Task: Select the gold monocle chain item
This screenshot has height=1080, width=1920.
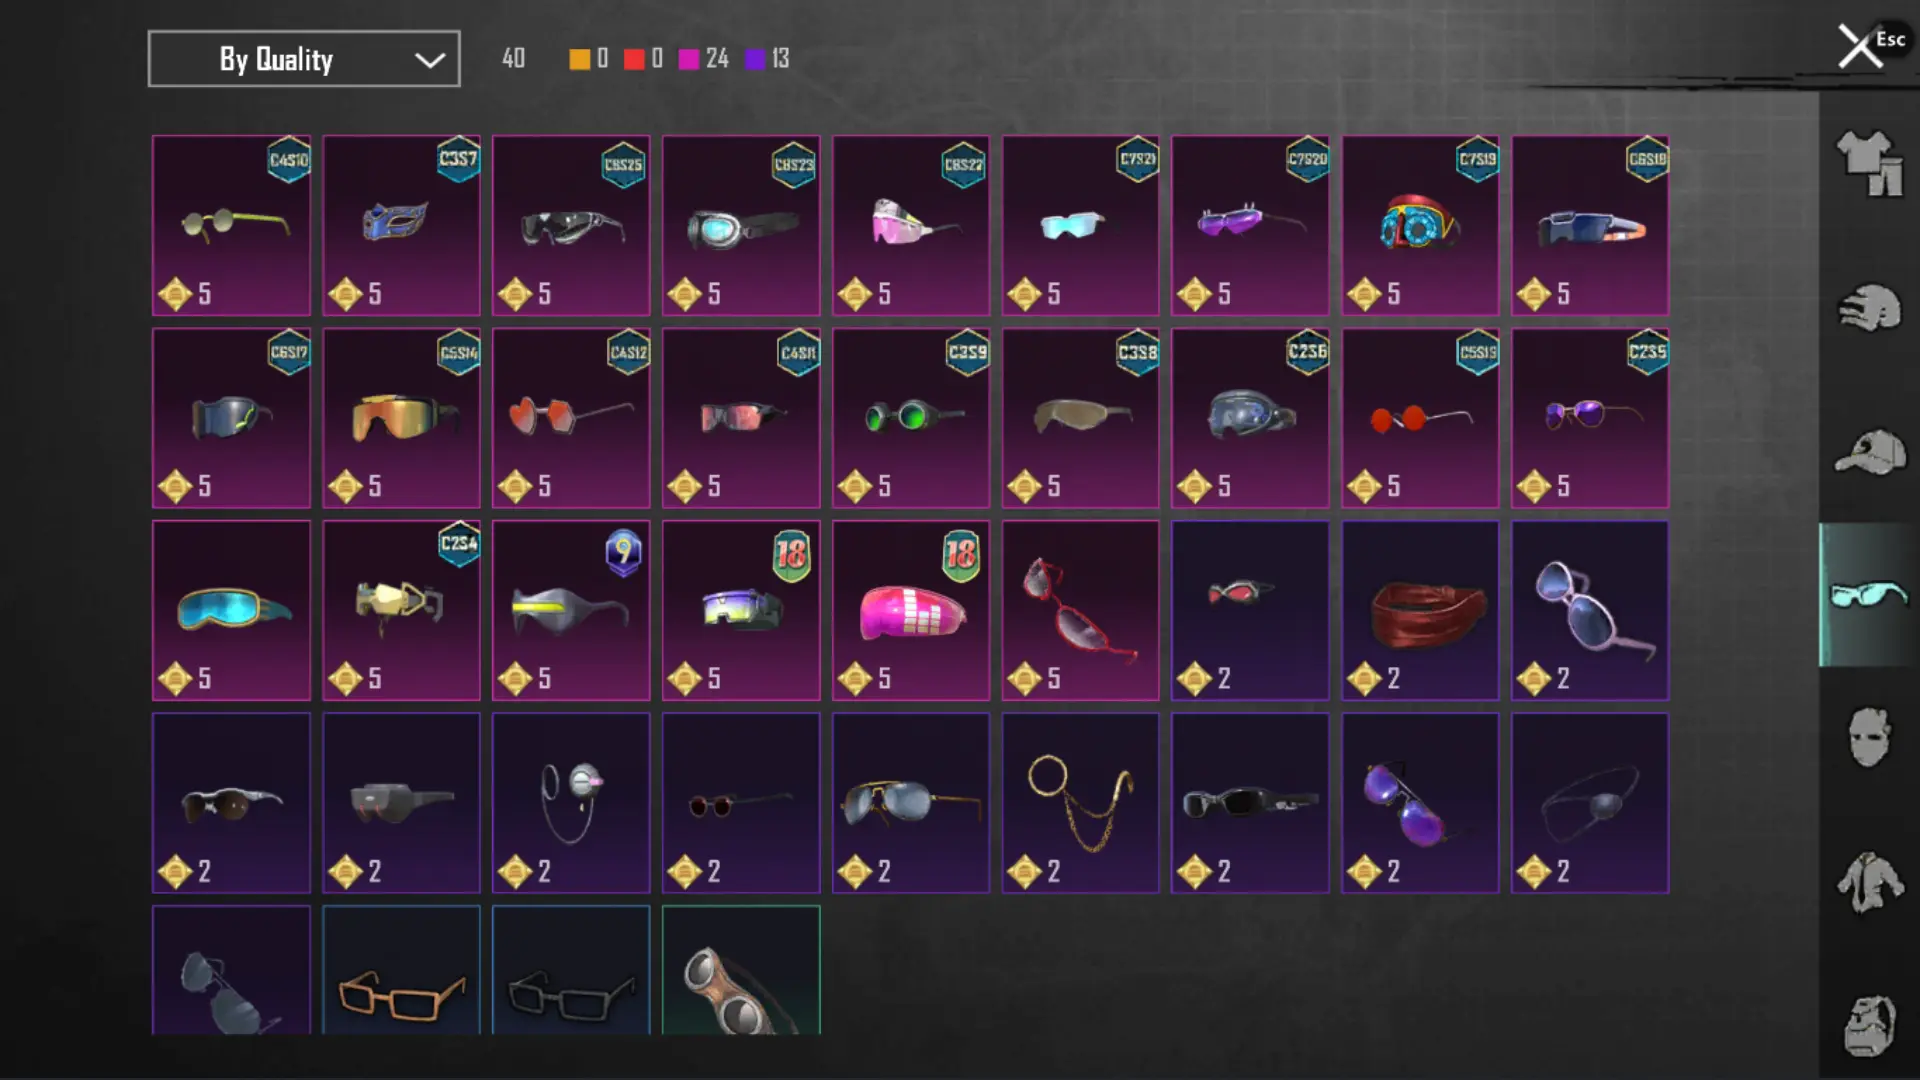Action: coord(1081,803)
